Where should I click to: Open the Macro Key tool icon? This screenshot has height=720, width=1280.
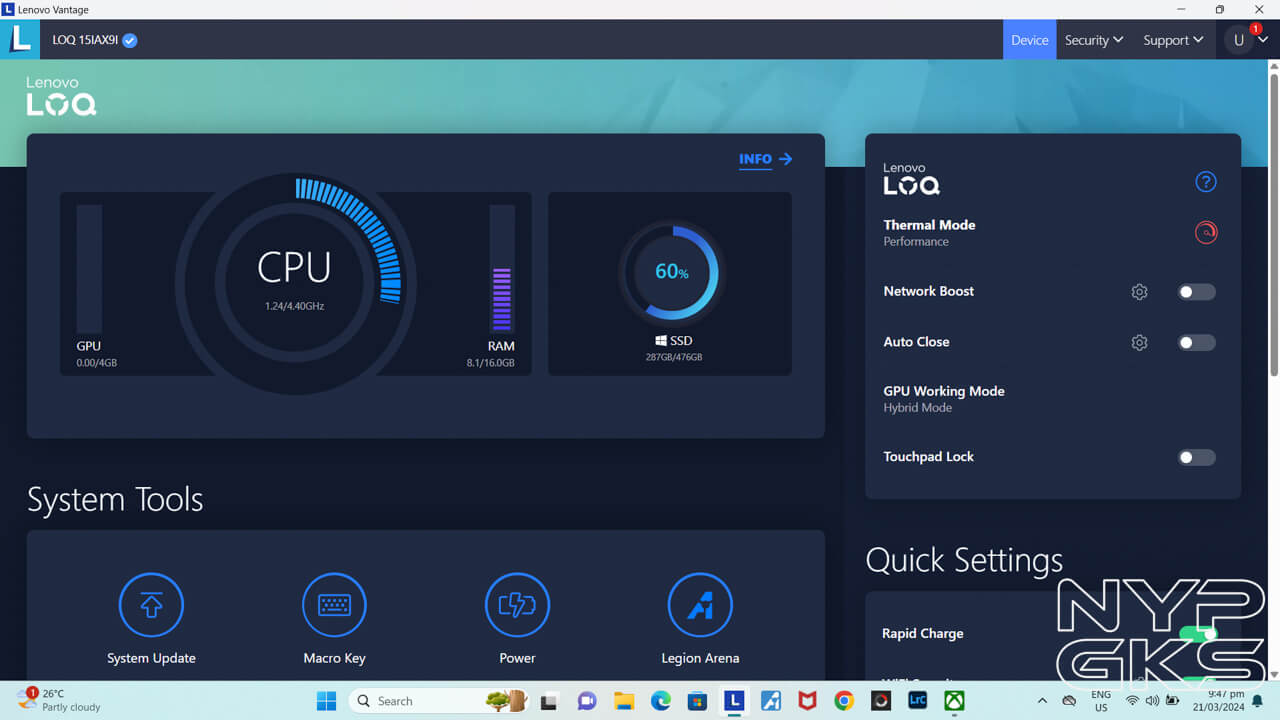click(x=334, y=605)
